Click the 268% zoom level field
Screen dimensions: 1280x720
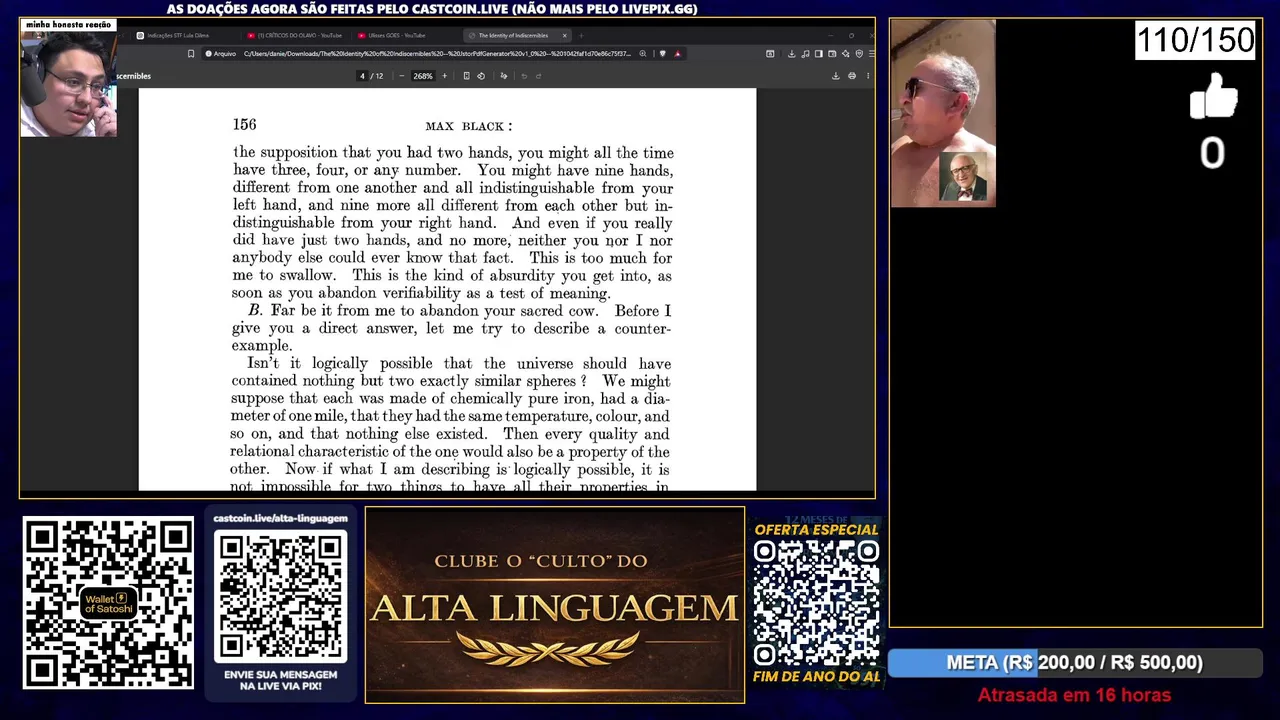tap(423, 76)
